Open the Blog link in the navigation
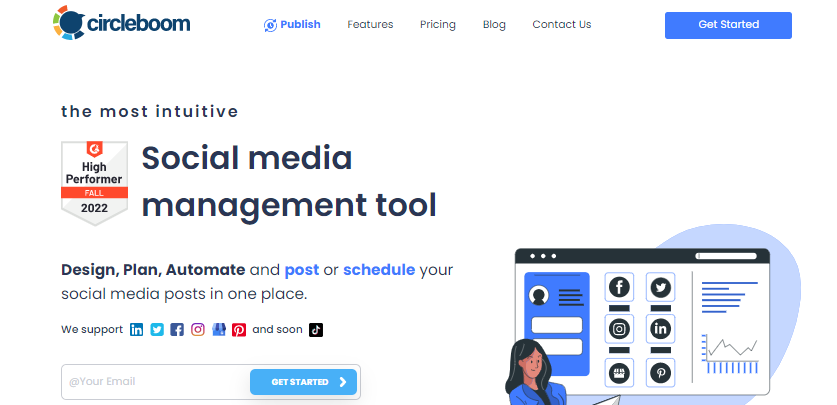Screen dimensions: 837x405 pos(494,25)
